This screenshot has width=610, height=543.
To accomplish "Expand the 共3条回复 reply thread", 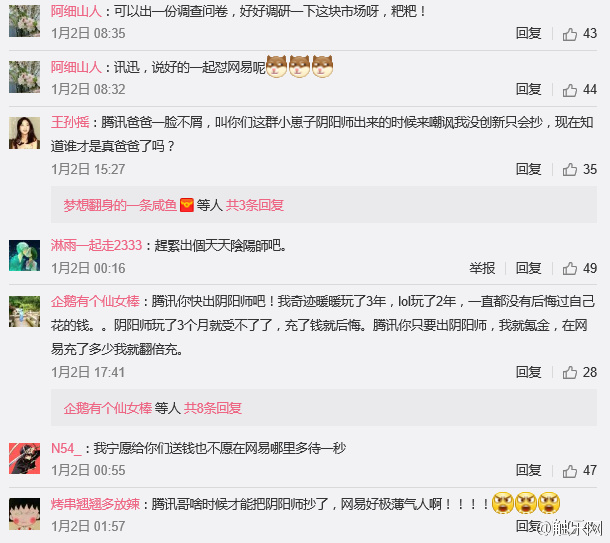I will (x=255, y=205).
